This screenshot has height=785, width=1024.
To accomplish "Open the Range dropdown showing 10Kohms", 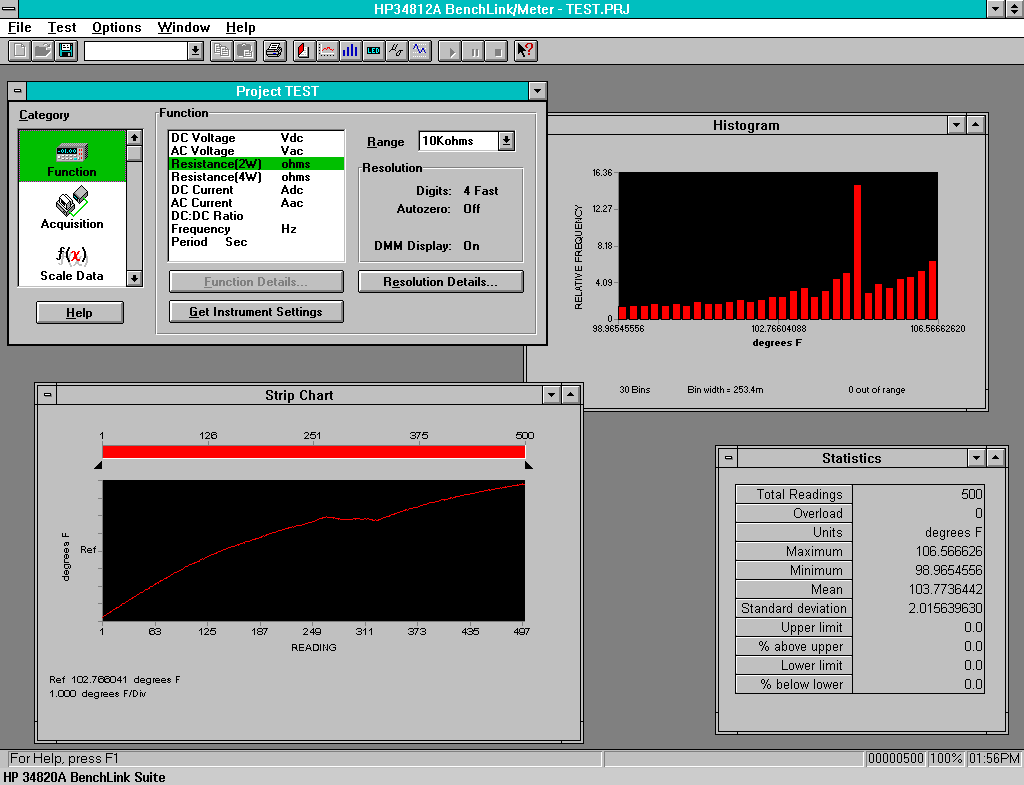I will point(506,141).
